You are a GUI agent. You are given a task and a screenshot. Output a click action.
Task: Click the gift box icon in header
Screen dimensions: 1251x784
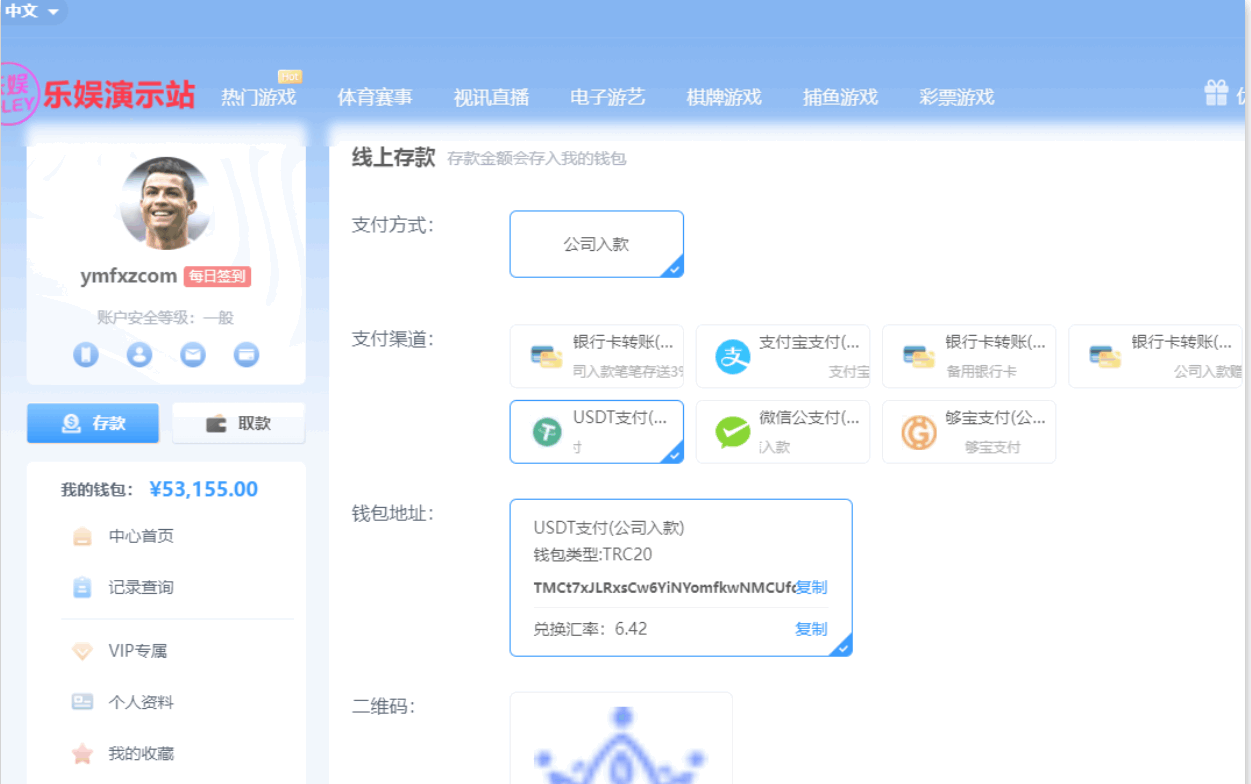1216,94
